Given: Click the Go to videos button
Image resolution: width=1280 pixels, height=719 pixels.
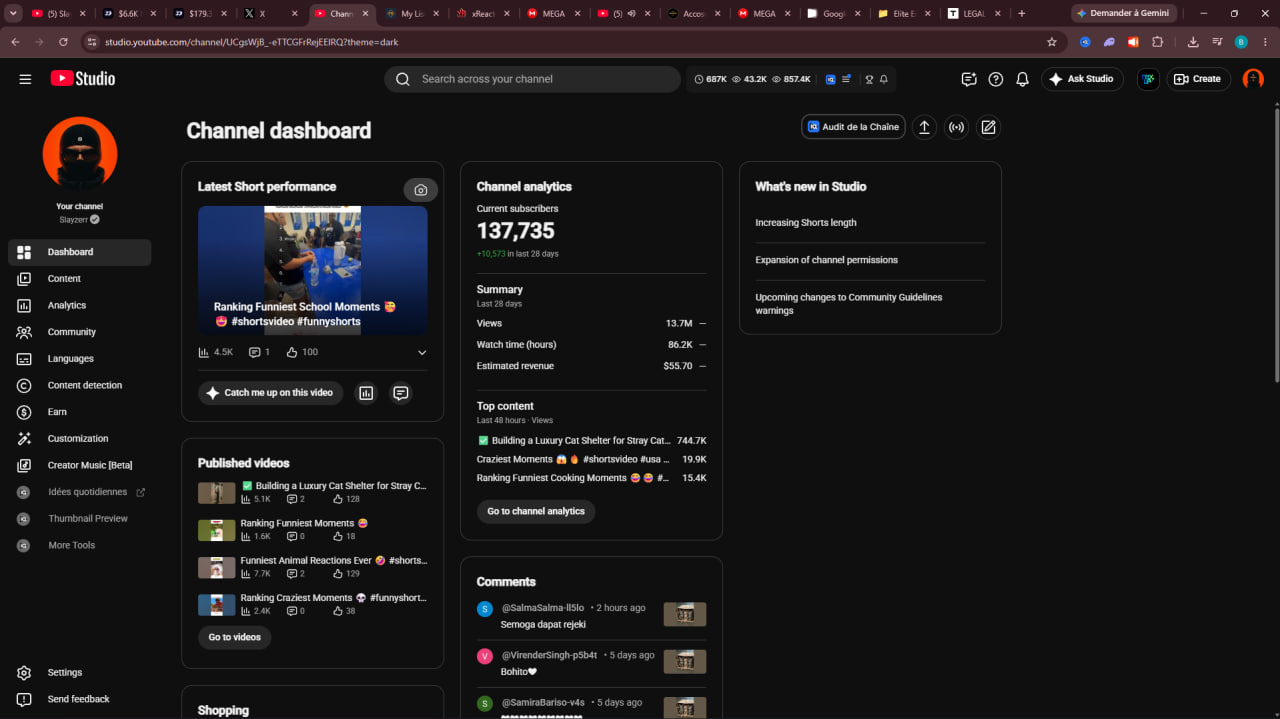Looking at the screenshot, I should (234, 637).
